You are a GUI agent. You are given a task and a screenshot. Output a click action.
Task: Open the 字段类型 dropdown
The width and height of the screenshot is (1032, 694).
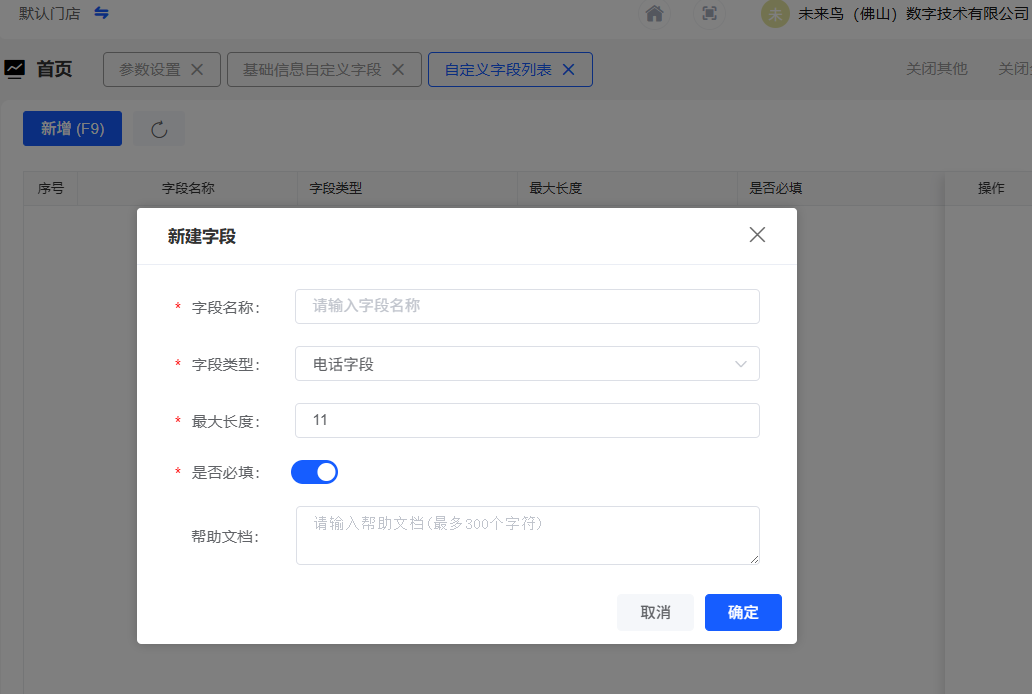[x=527, y=364]
